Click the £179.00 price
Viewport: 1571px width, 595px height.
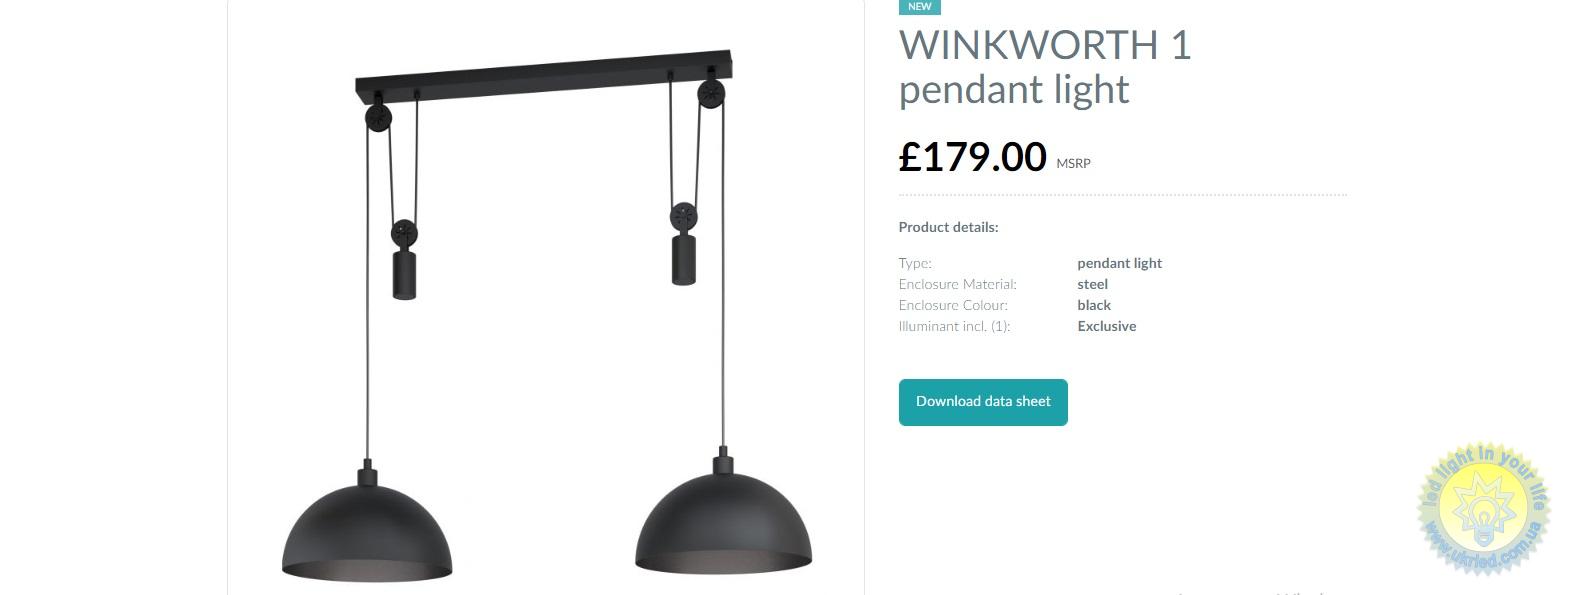point(973,157)
